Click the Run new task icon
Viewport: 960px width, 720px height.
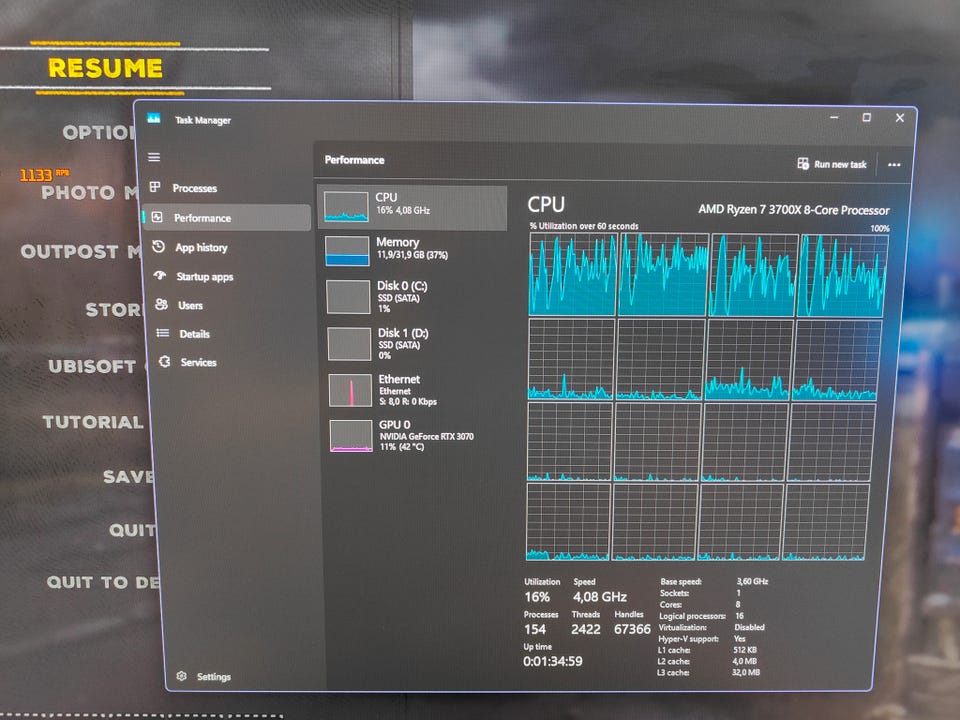tap(803, 163)
